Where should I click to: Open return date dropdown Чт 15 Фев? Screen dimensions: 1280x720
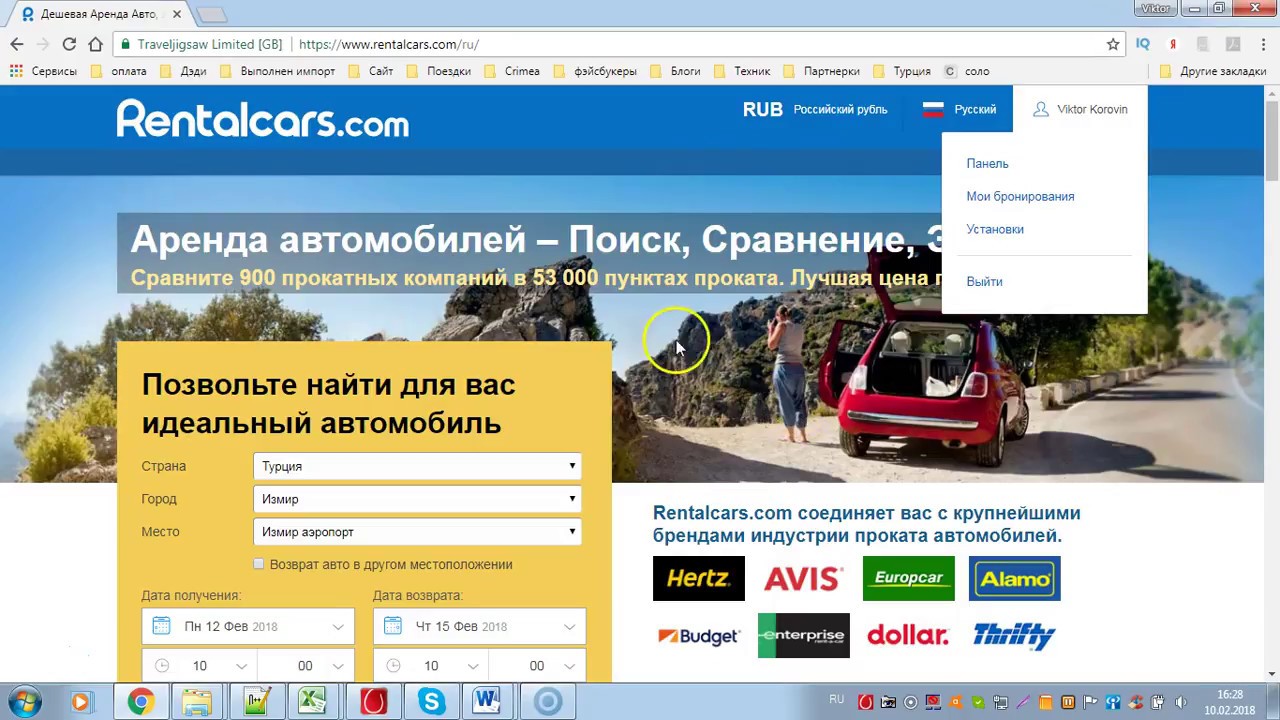(x=479, y=626)
